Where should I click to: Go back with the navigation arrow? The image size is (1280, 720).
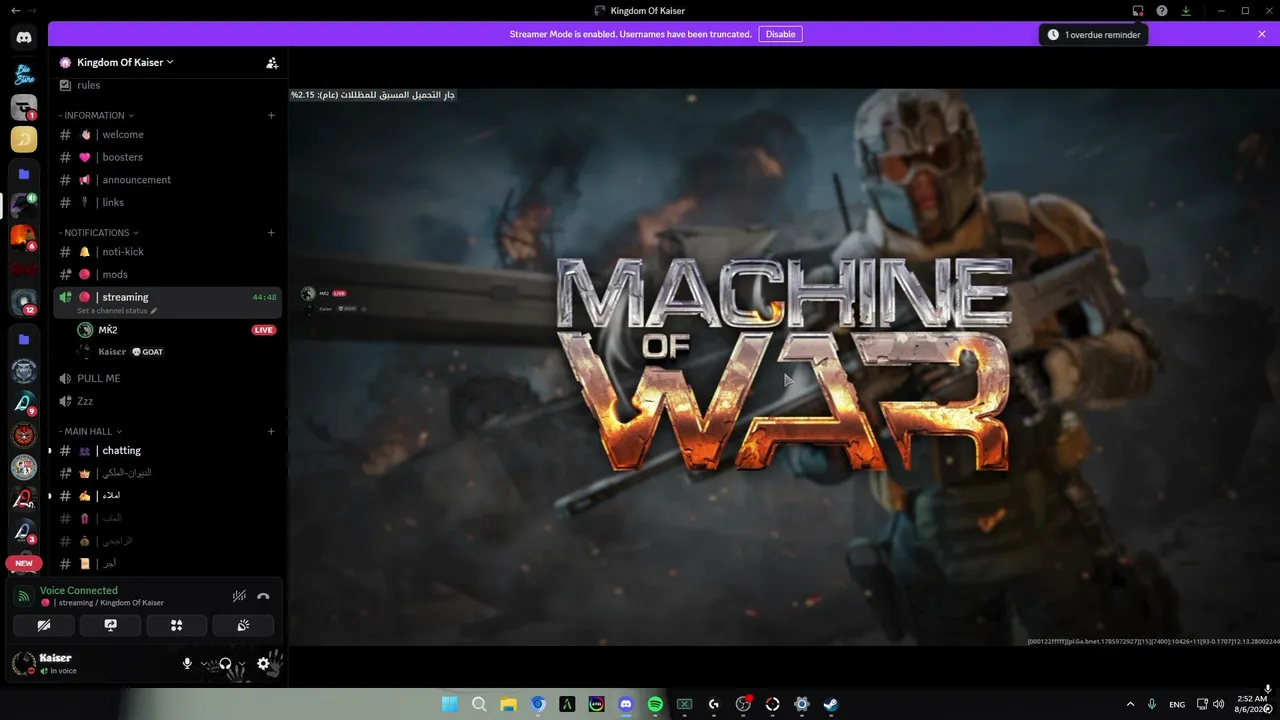(15, 10)
